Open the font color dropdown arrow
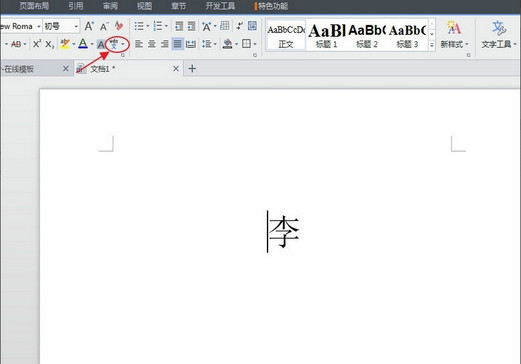 (92, 44)
